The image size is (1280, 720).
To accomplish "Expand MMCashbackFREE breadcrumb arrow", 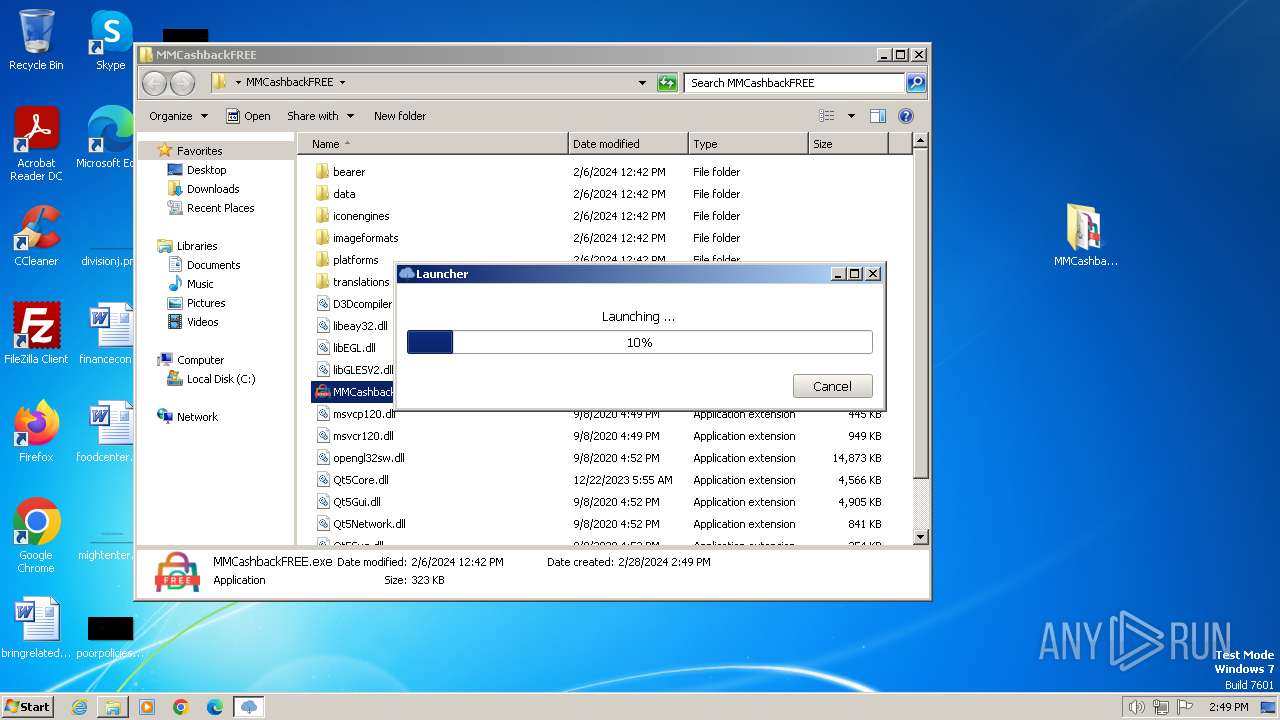I will 342,83.
